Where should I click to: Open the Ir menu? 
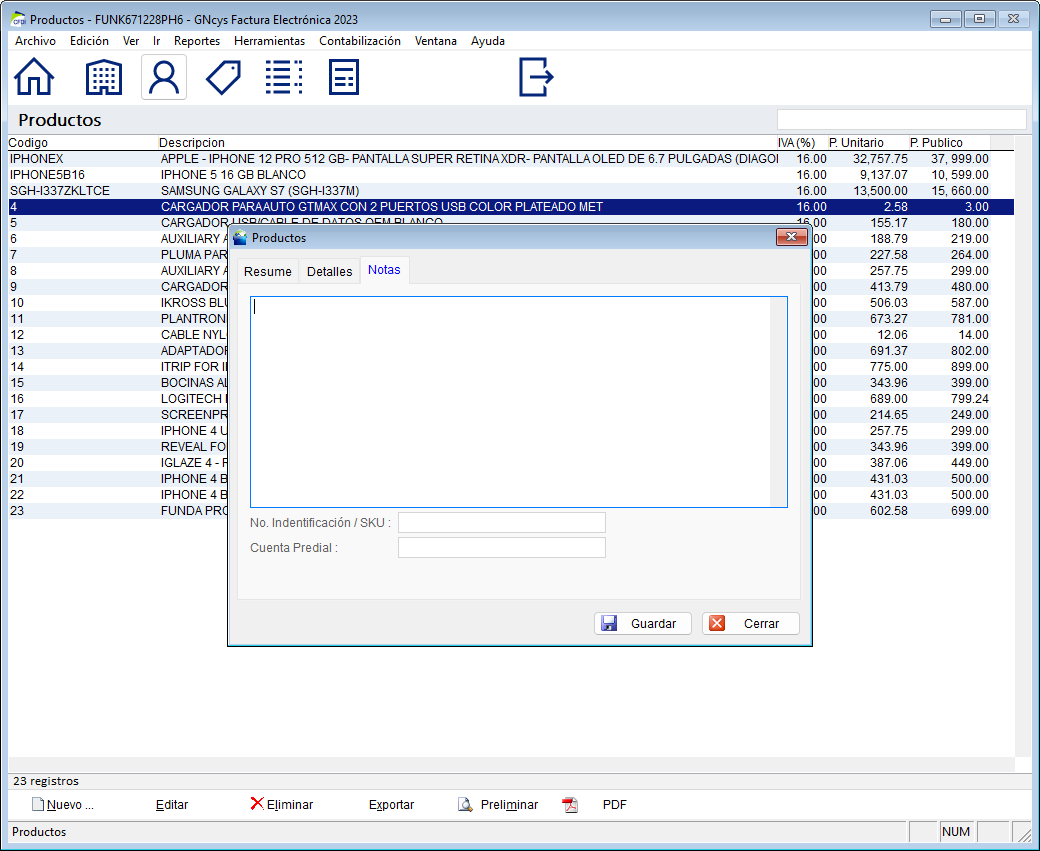pyautogui.click(x=157, y=40)
